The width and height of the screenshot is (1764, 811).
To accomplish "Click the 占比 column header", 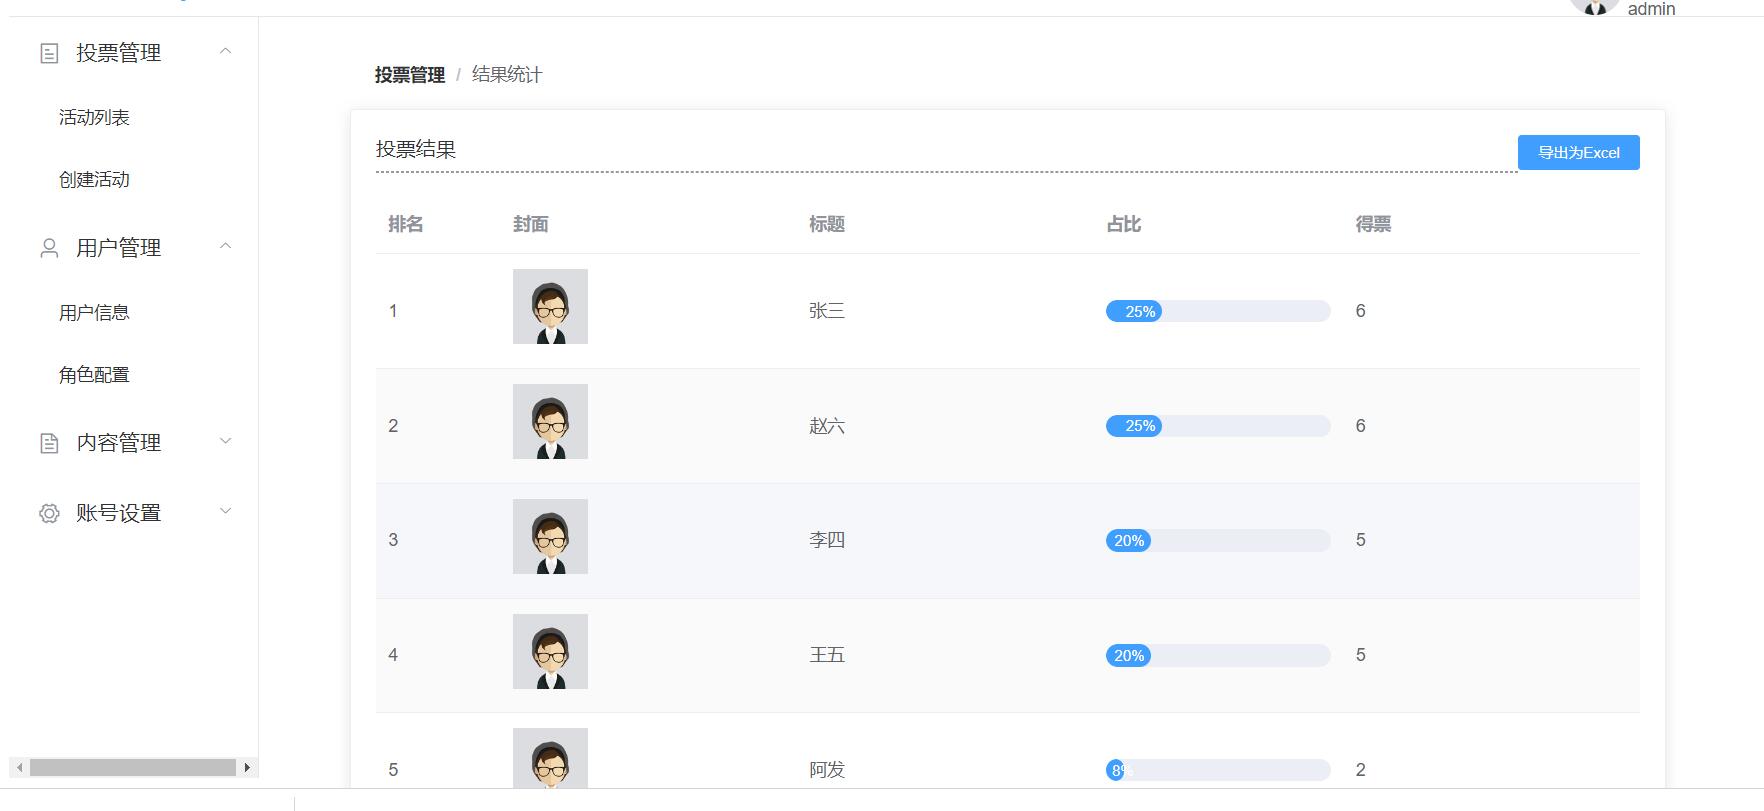I will 1124,224.
